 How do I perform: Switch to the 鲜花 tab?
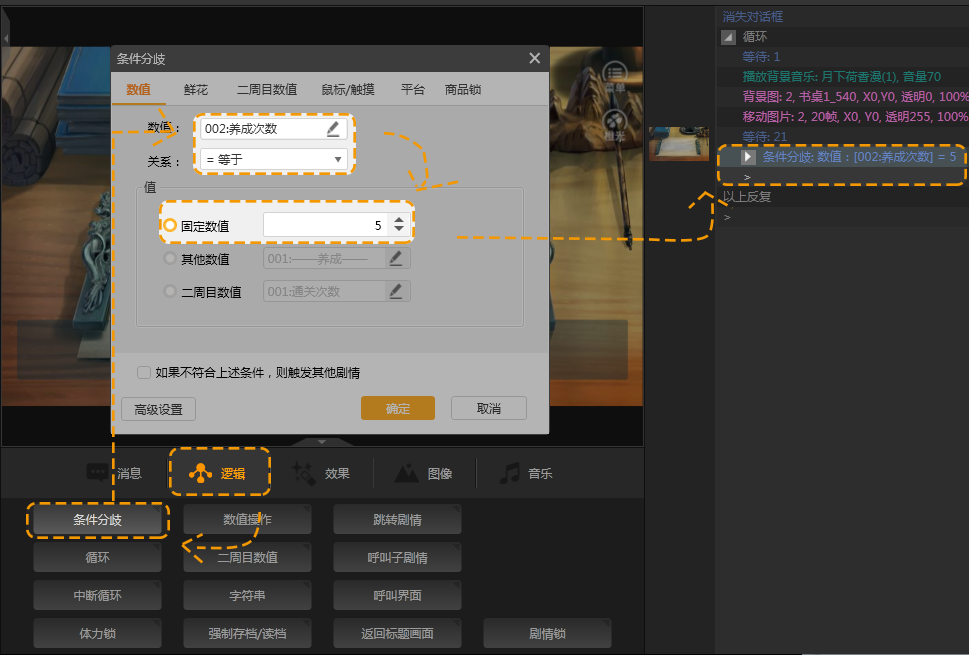click(x=196, y=90)
